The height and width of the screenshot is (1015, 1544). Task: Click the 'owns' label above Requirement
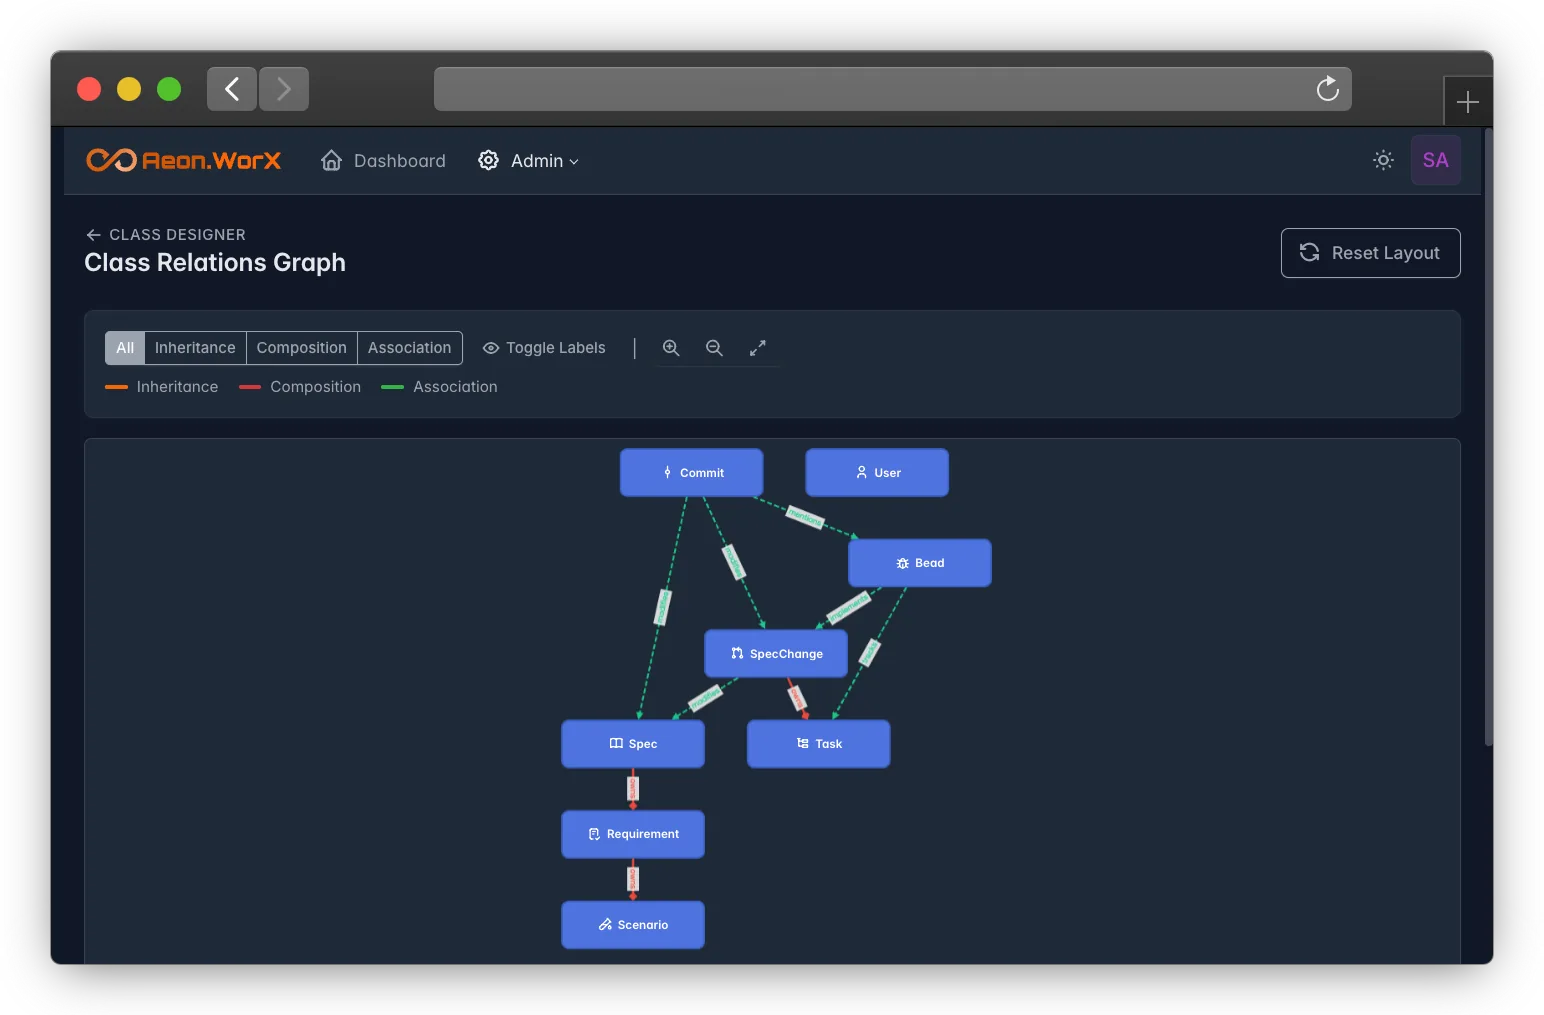tap(633, 789)
